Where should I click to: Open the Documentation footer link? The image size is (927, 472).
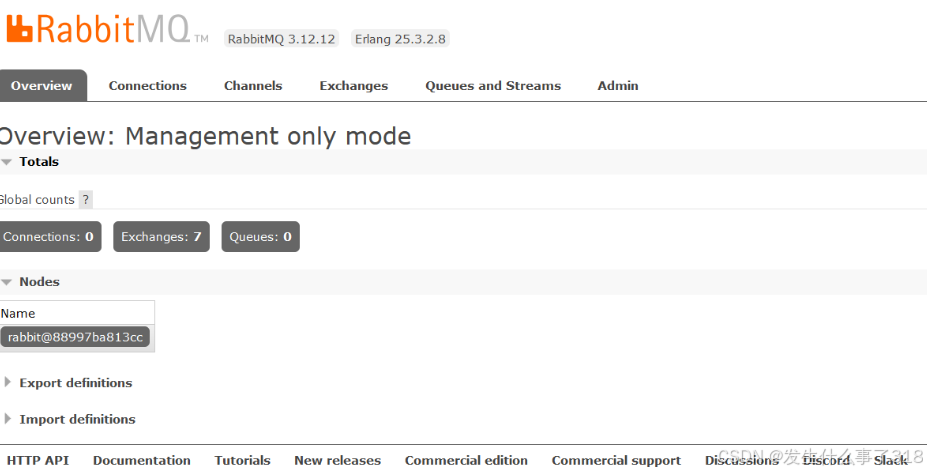pyautogui.click(x=142, y=460)
